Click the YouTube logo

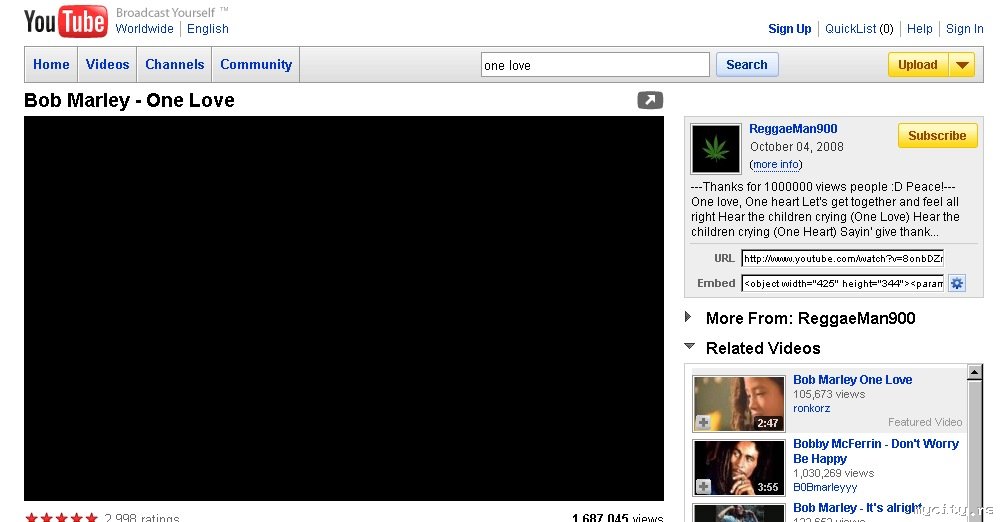point(65,20)
